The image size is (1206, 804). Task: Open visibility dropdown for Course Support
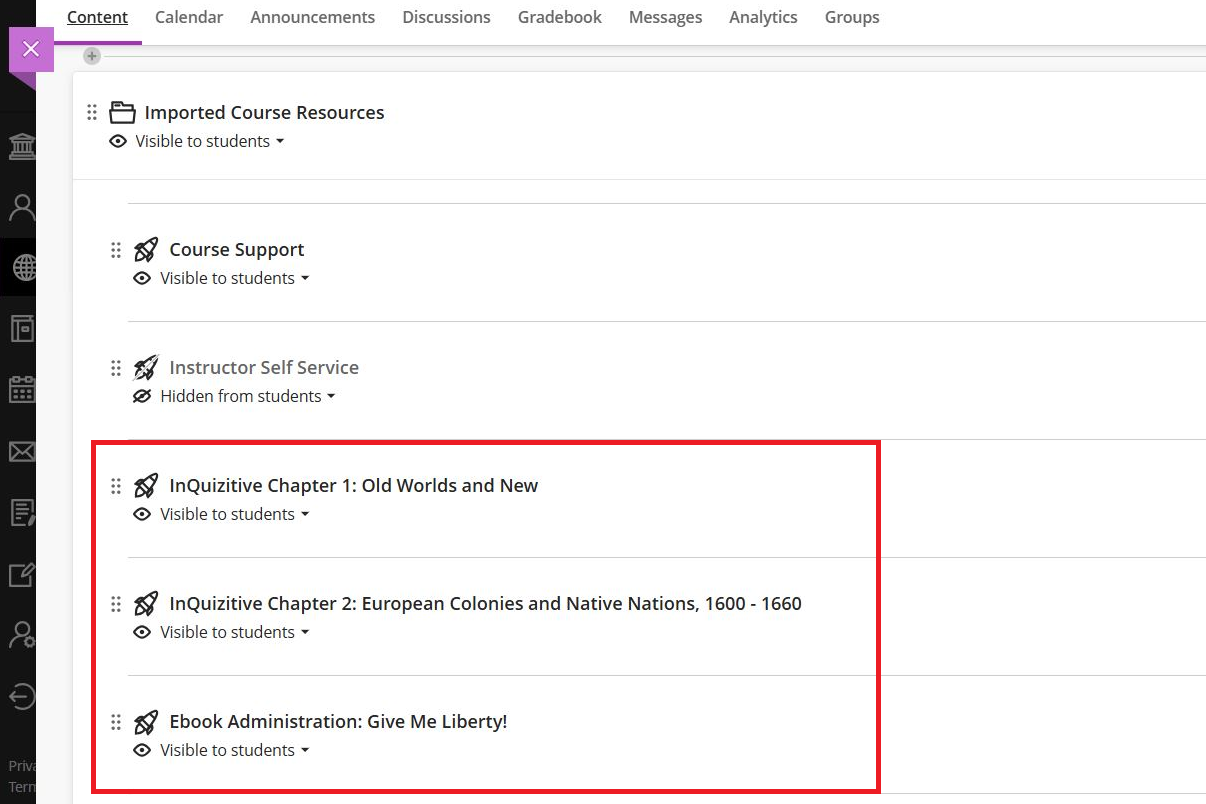tap(235, 278)
